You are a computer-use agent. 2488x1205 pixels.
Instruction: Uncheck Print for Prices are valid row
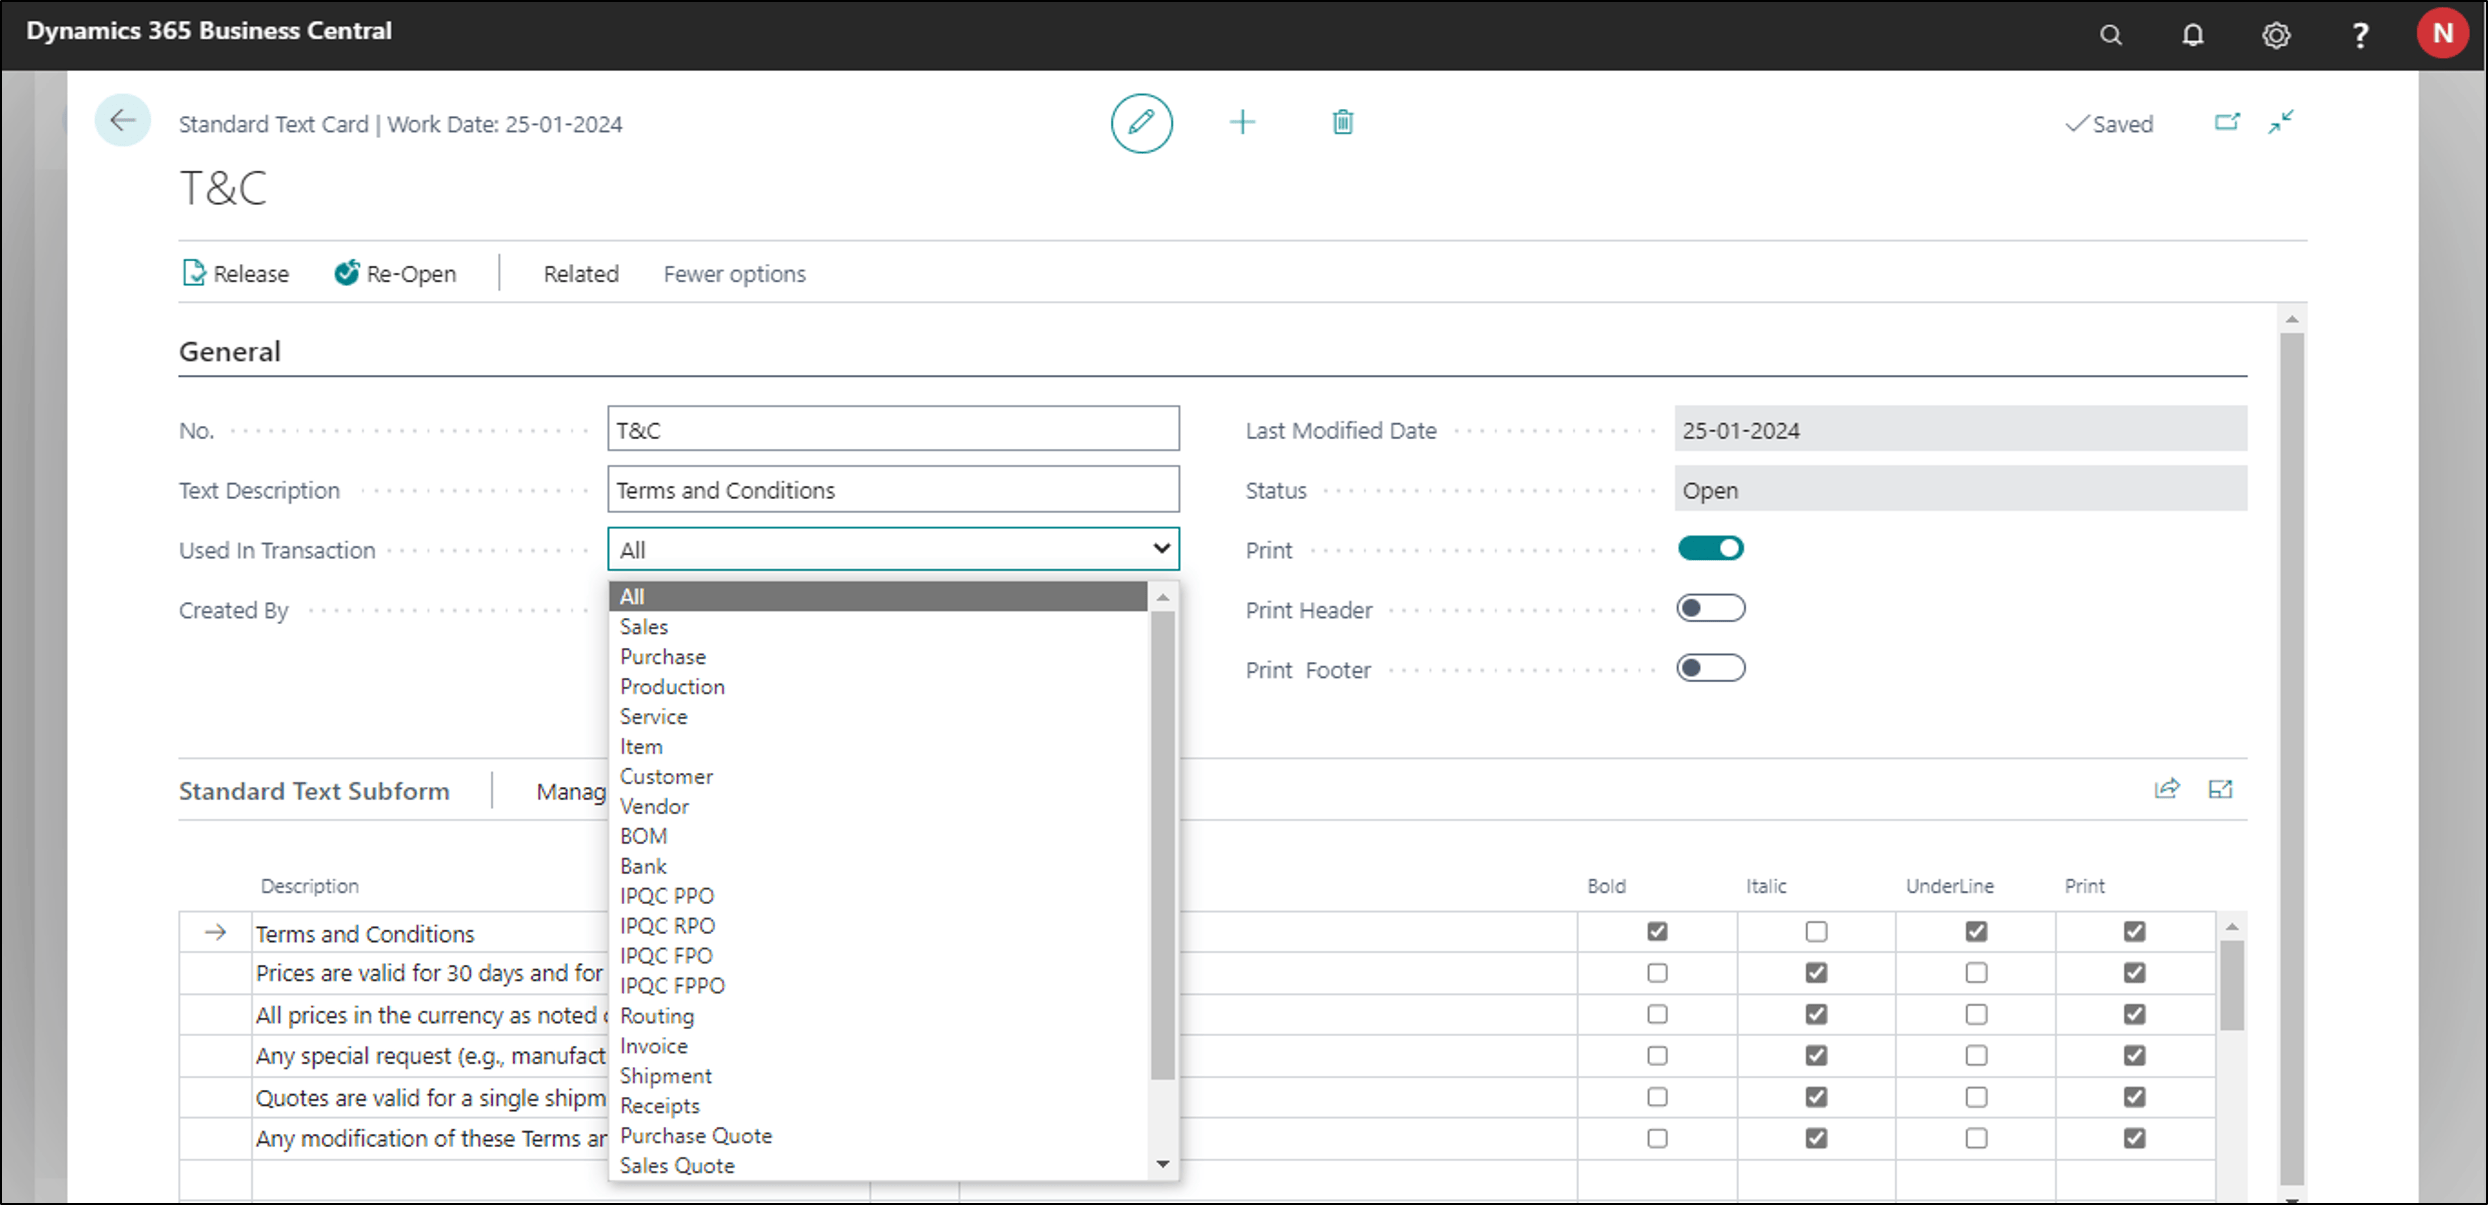[2134, 972]
